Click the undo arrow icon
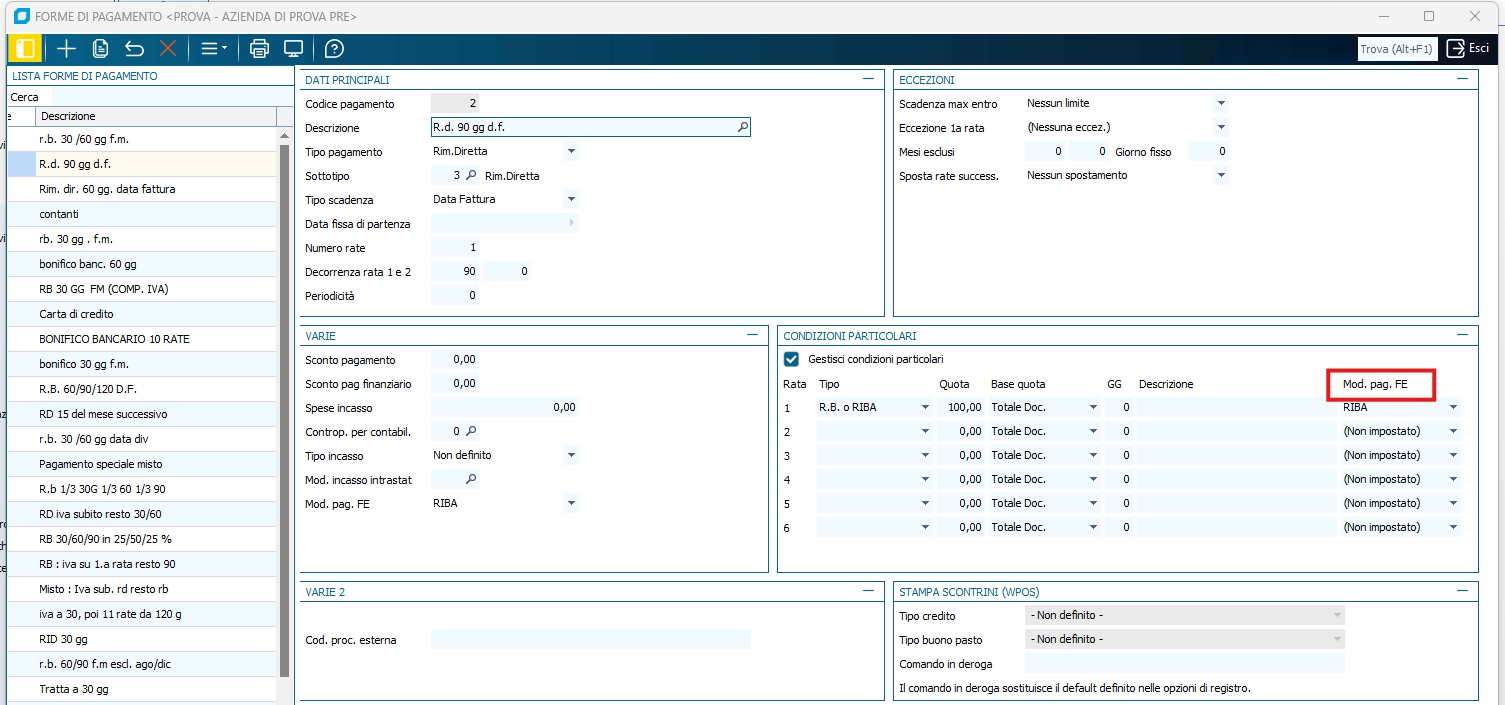 tap(134, 48)
